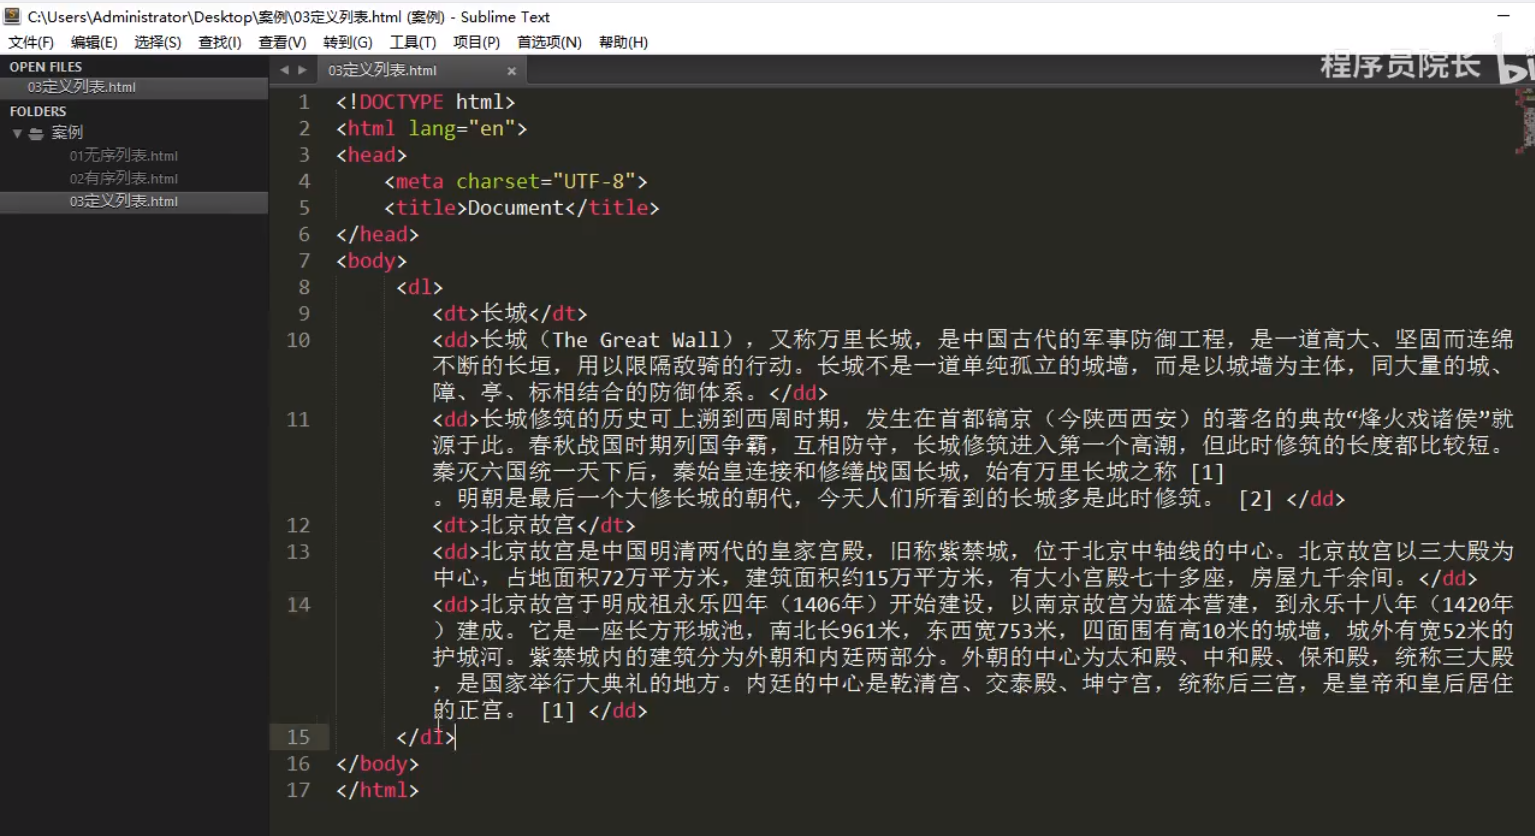The height and width of the screenshot is (836, 1535).
Task: Click the closing </body> tag
Action: pyautogui.click(x=377, y=764)
